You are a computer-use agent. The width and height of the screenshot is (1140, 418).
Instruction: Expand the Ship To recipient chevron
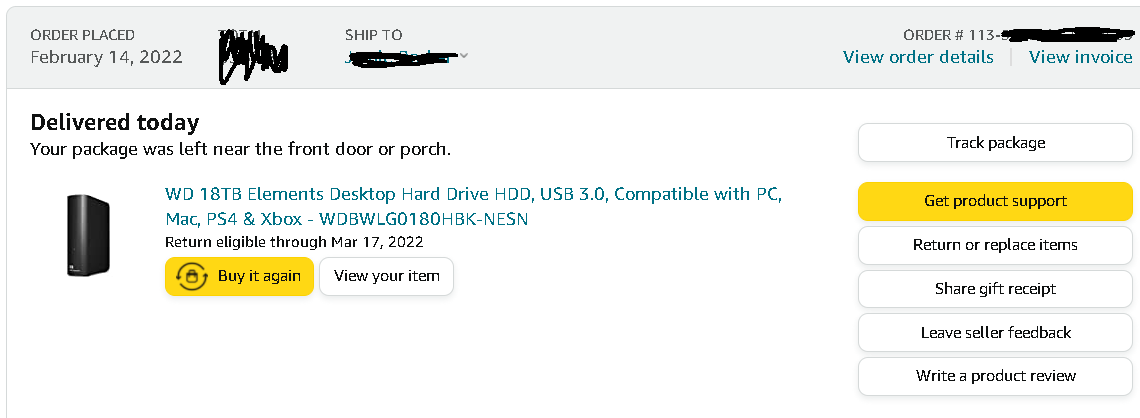click(x=464, y=56)
